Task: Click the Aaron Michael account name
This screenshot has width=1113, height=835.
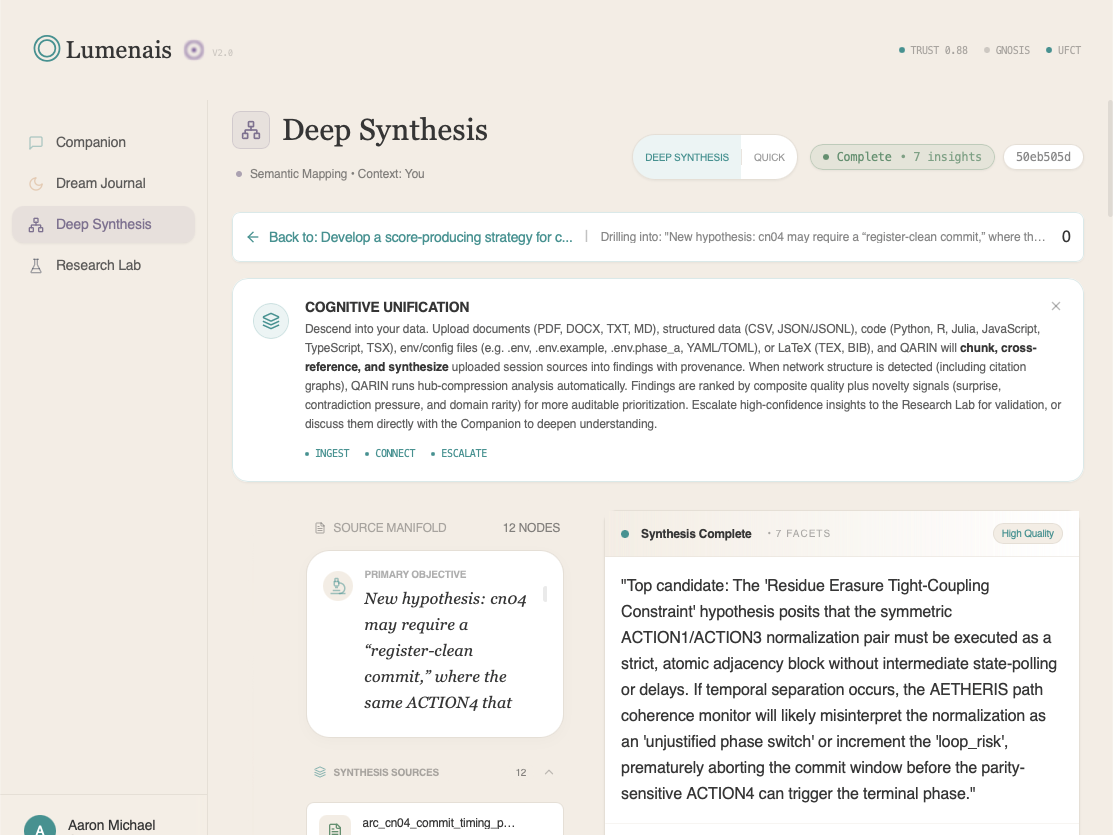Action: coord(111,825)
